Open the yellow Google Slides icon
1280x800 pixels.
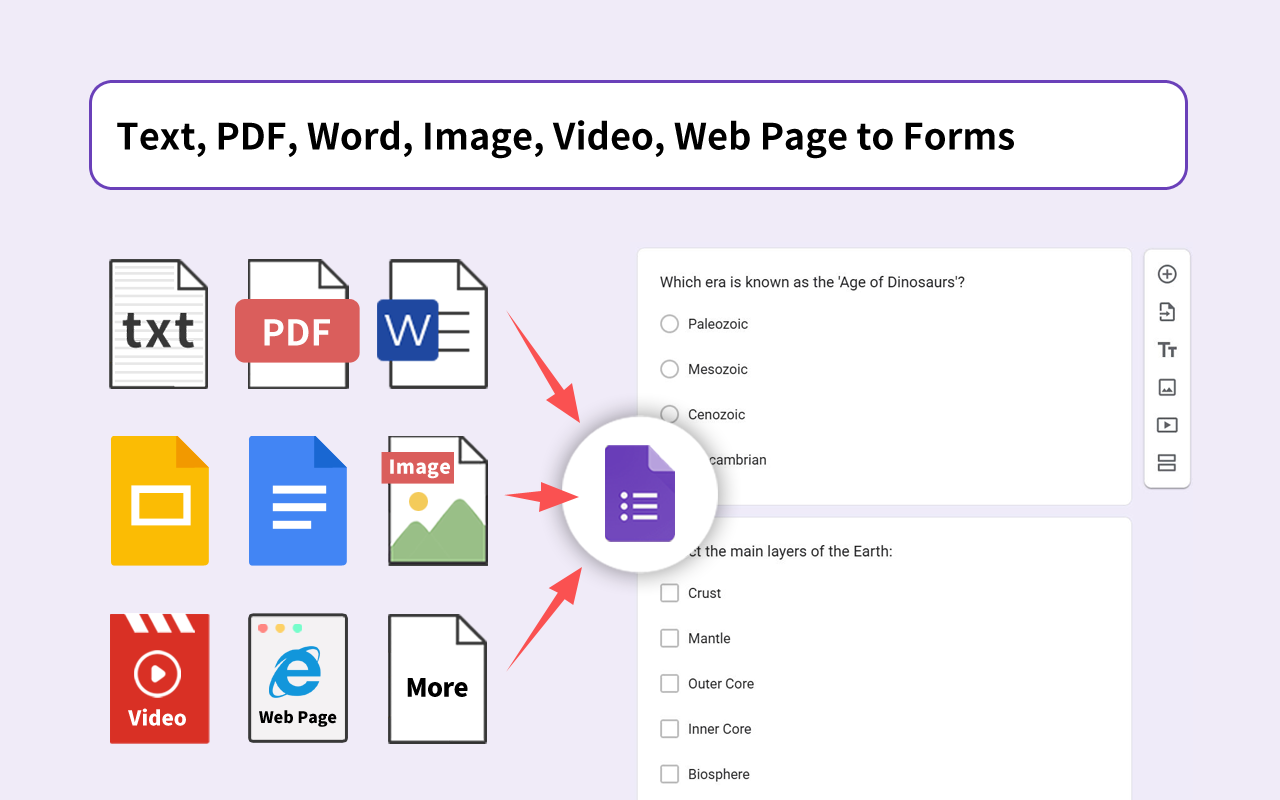(x=159, y=500)
